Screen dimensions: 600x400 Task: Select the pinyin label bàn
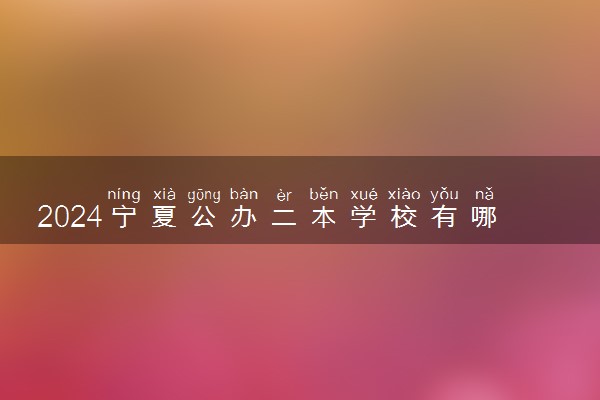click(x=244, y=194)
